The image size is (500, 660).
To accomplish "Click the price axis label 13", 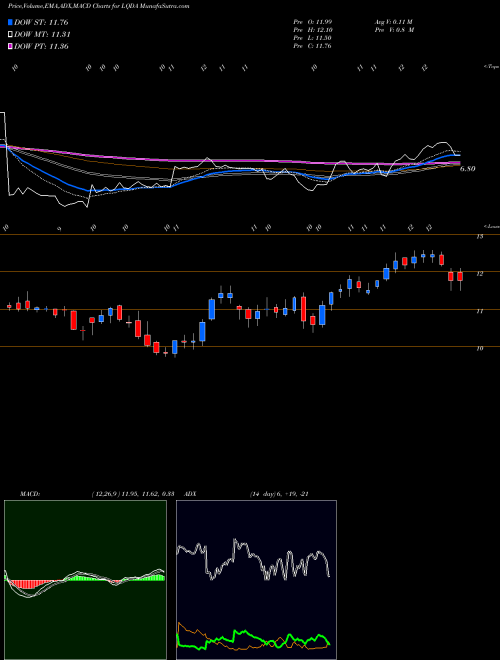I will point(479,237).
